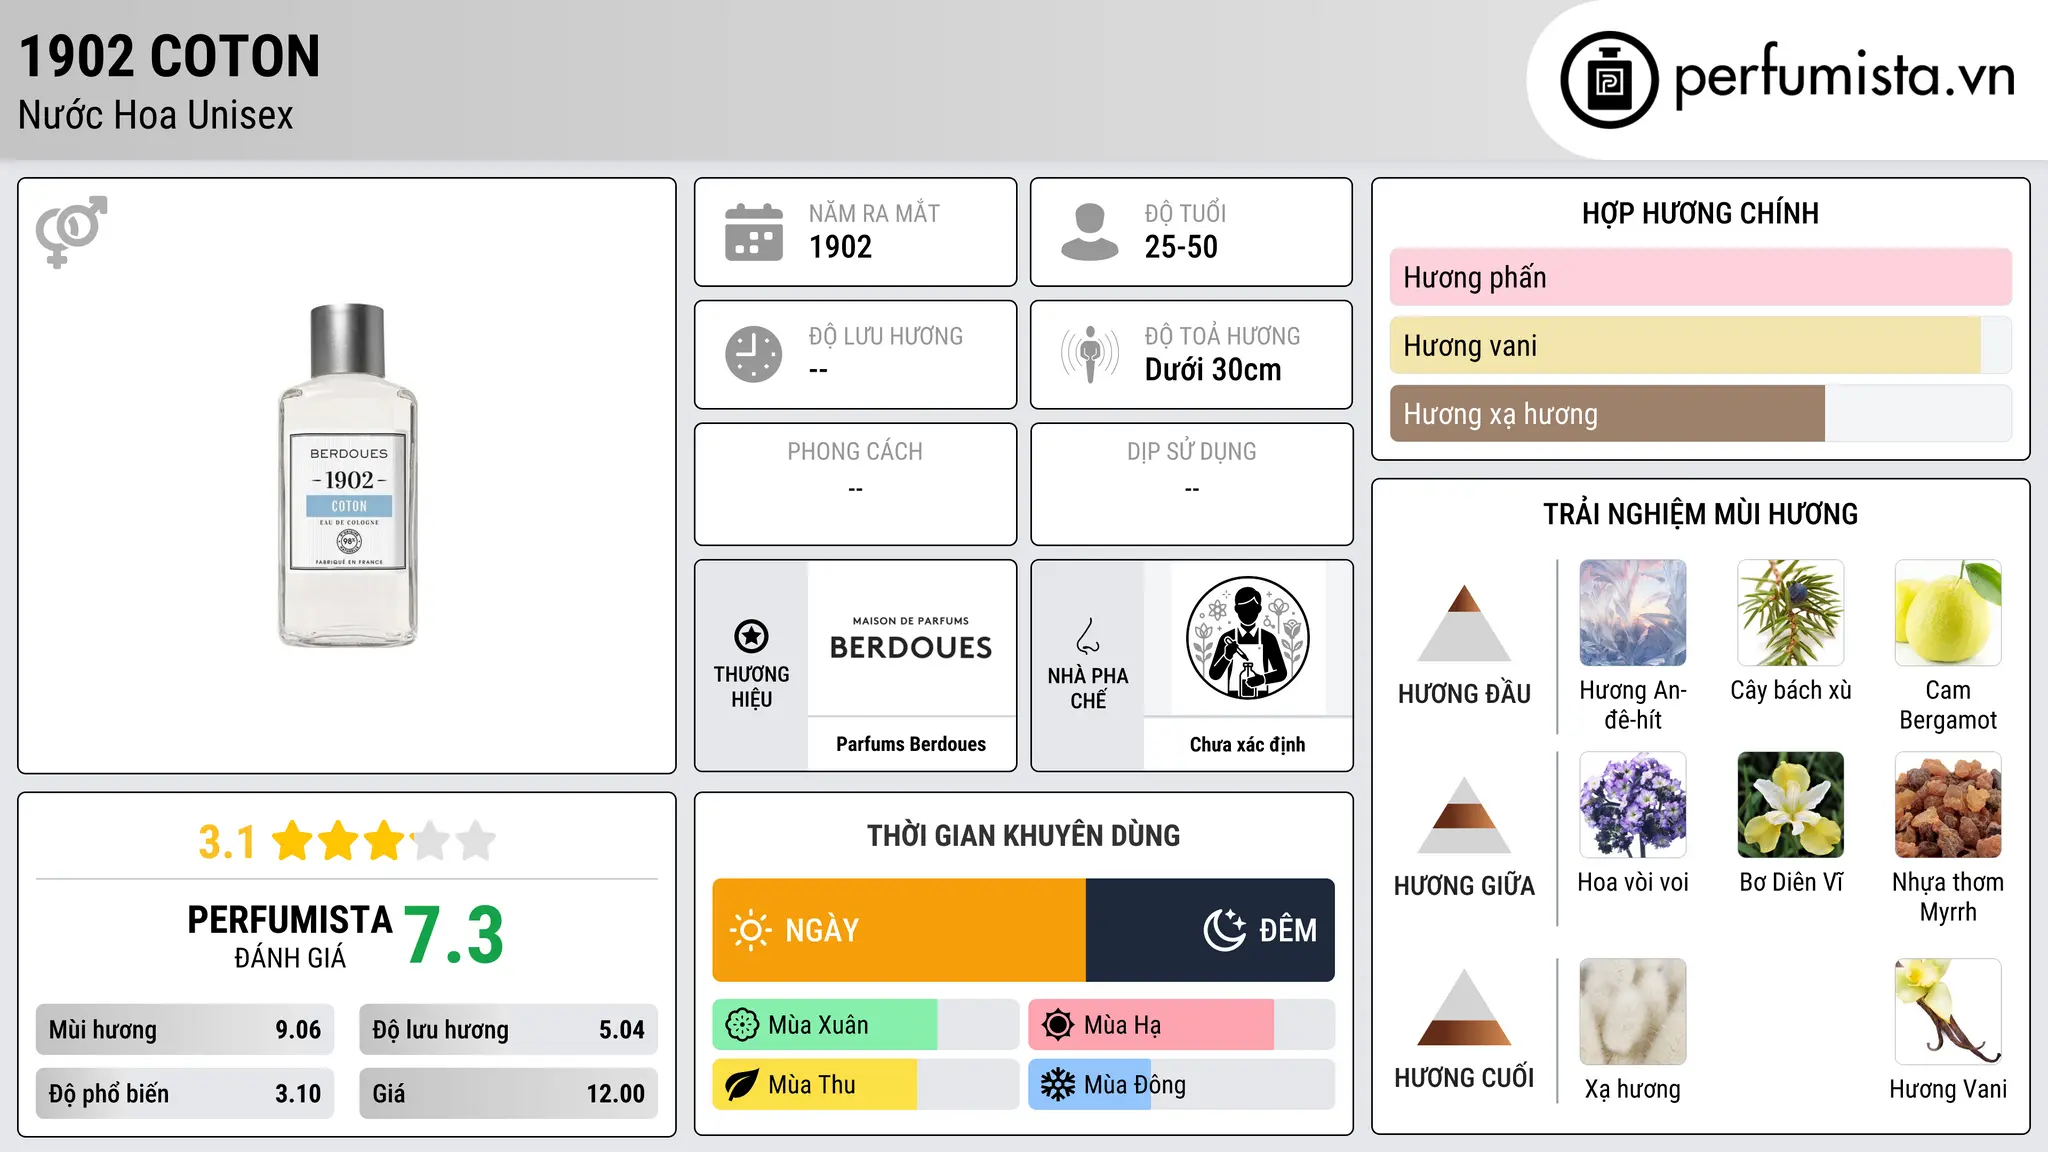Open the Nhựa thơm Myrrh note image
The image size is (2048, 1152).
tap(1948, 805)
